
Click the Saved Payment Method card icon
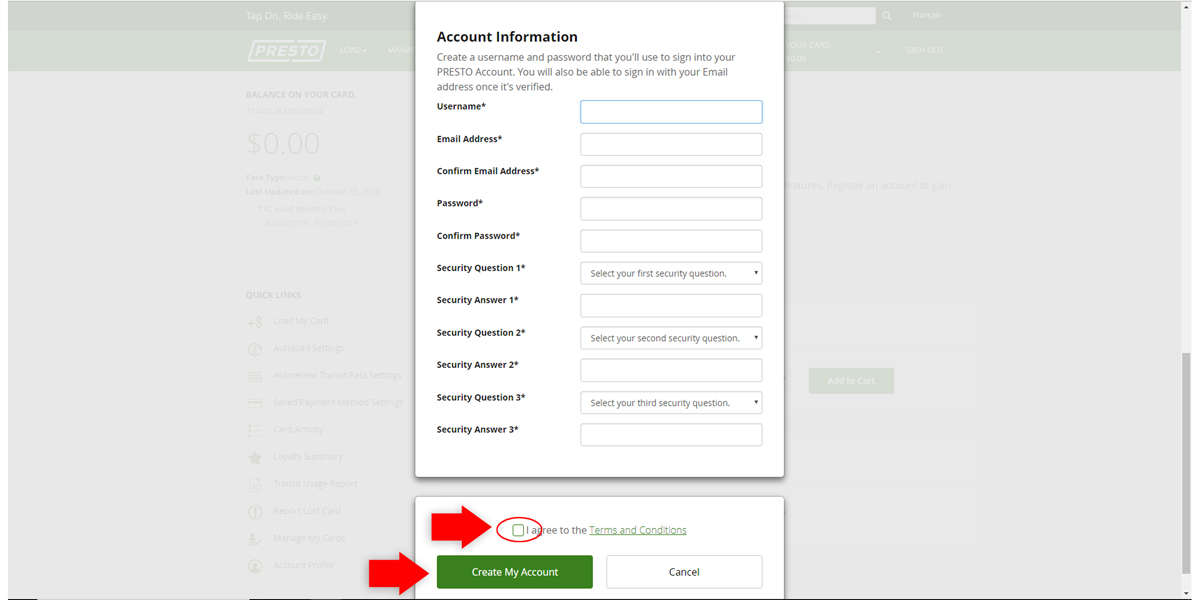tap(255, 403)
